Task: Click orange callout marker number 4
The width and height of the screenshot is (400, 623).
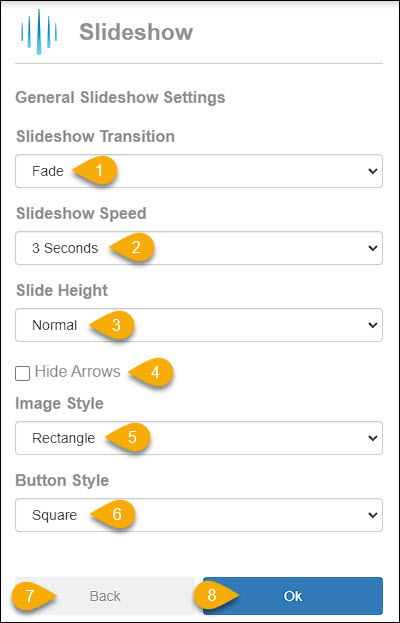Action: click(x=151, y=372)
